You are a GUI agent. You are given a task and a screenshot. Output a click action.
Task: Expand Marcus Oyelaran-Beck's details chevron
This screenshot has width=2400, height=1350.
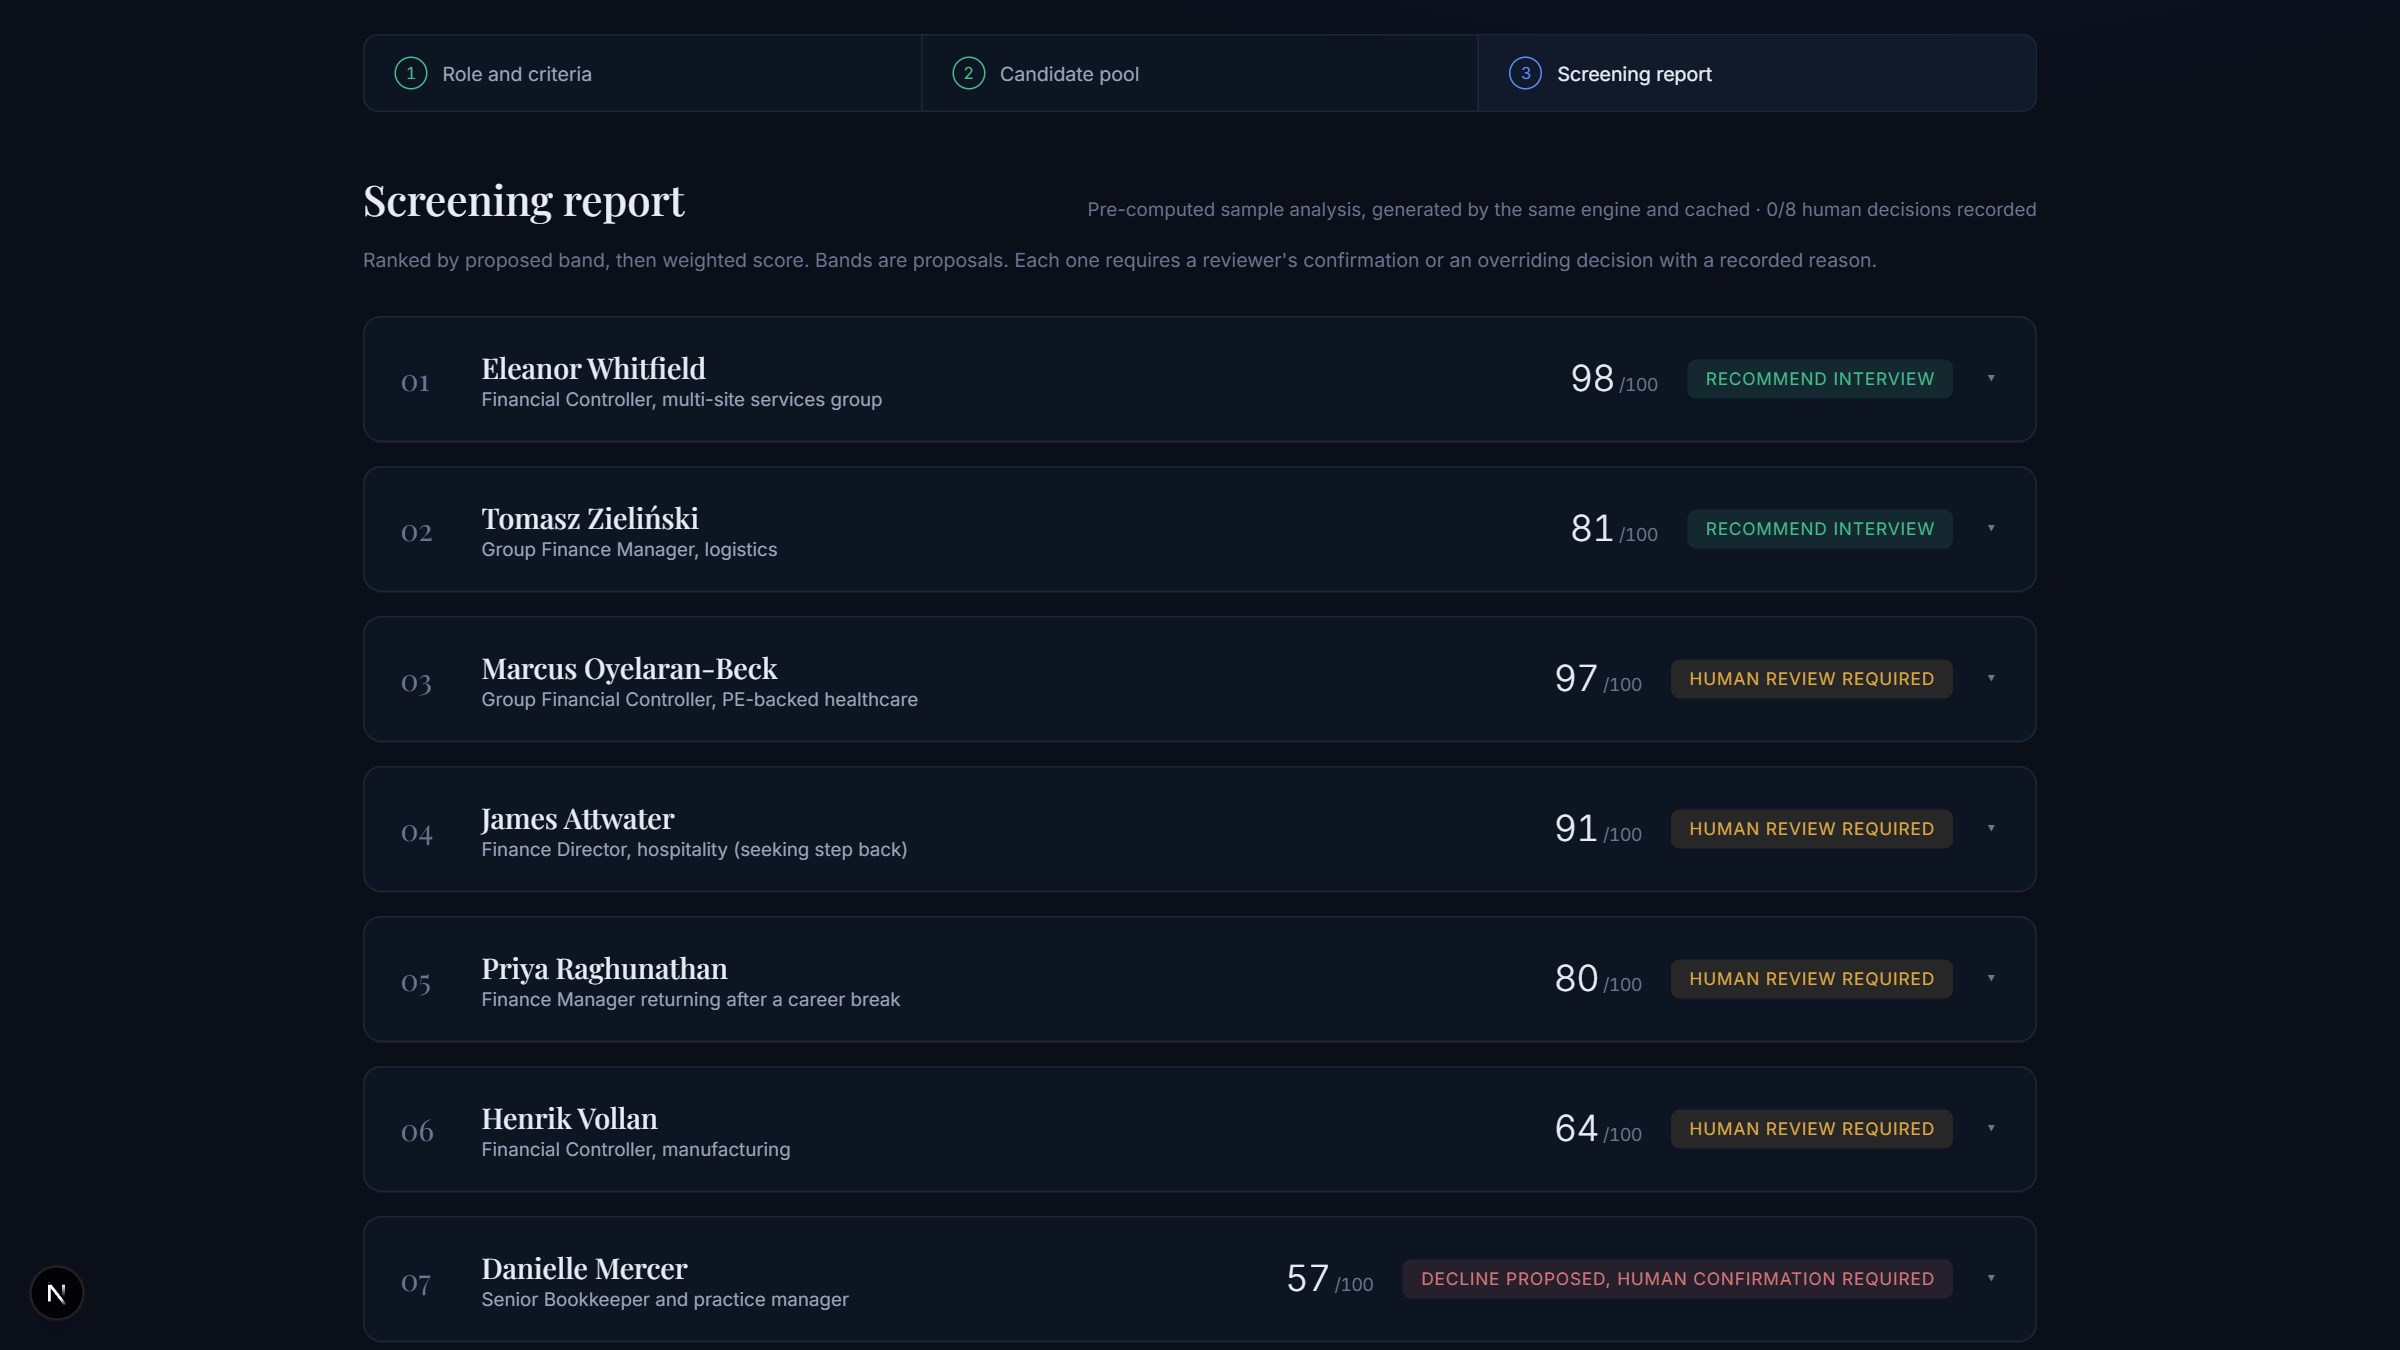tap(1991, 678)
